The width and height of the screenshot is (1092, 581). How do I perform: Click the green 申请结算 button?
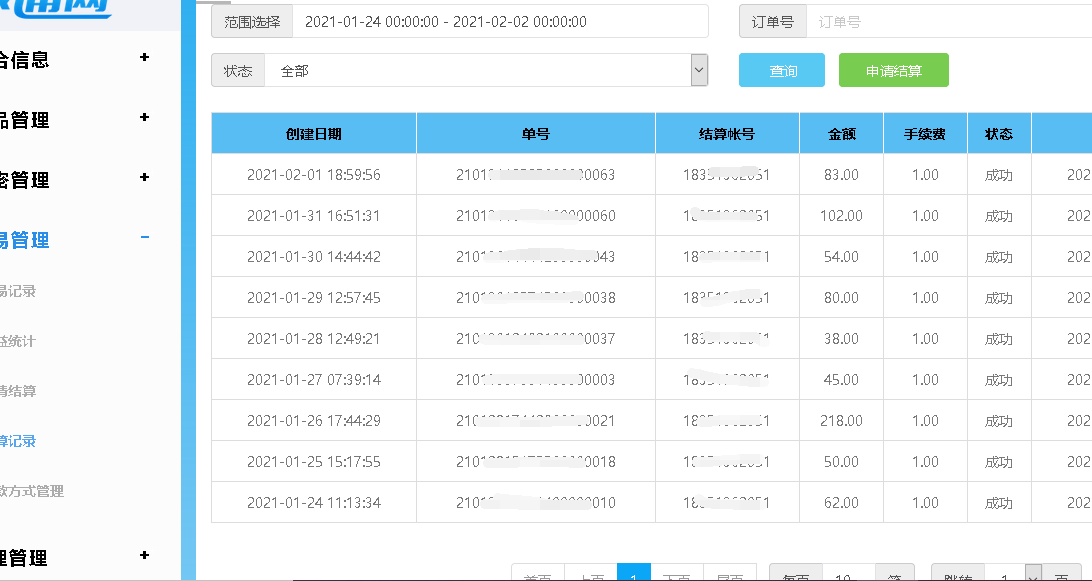pos(893,71)
